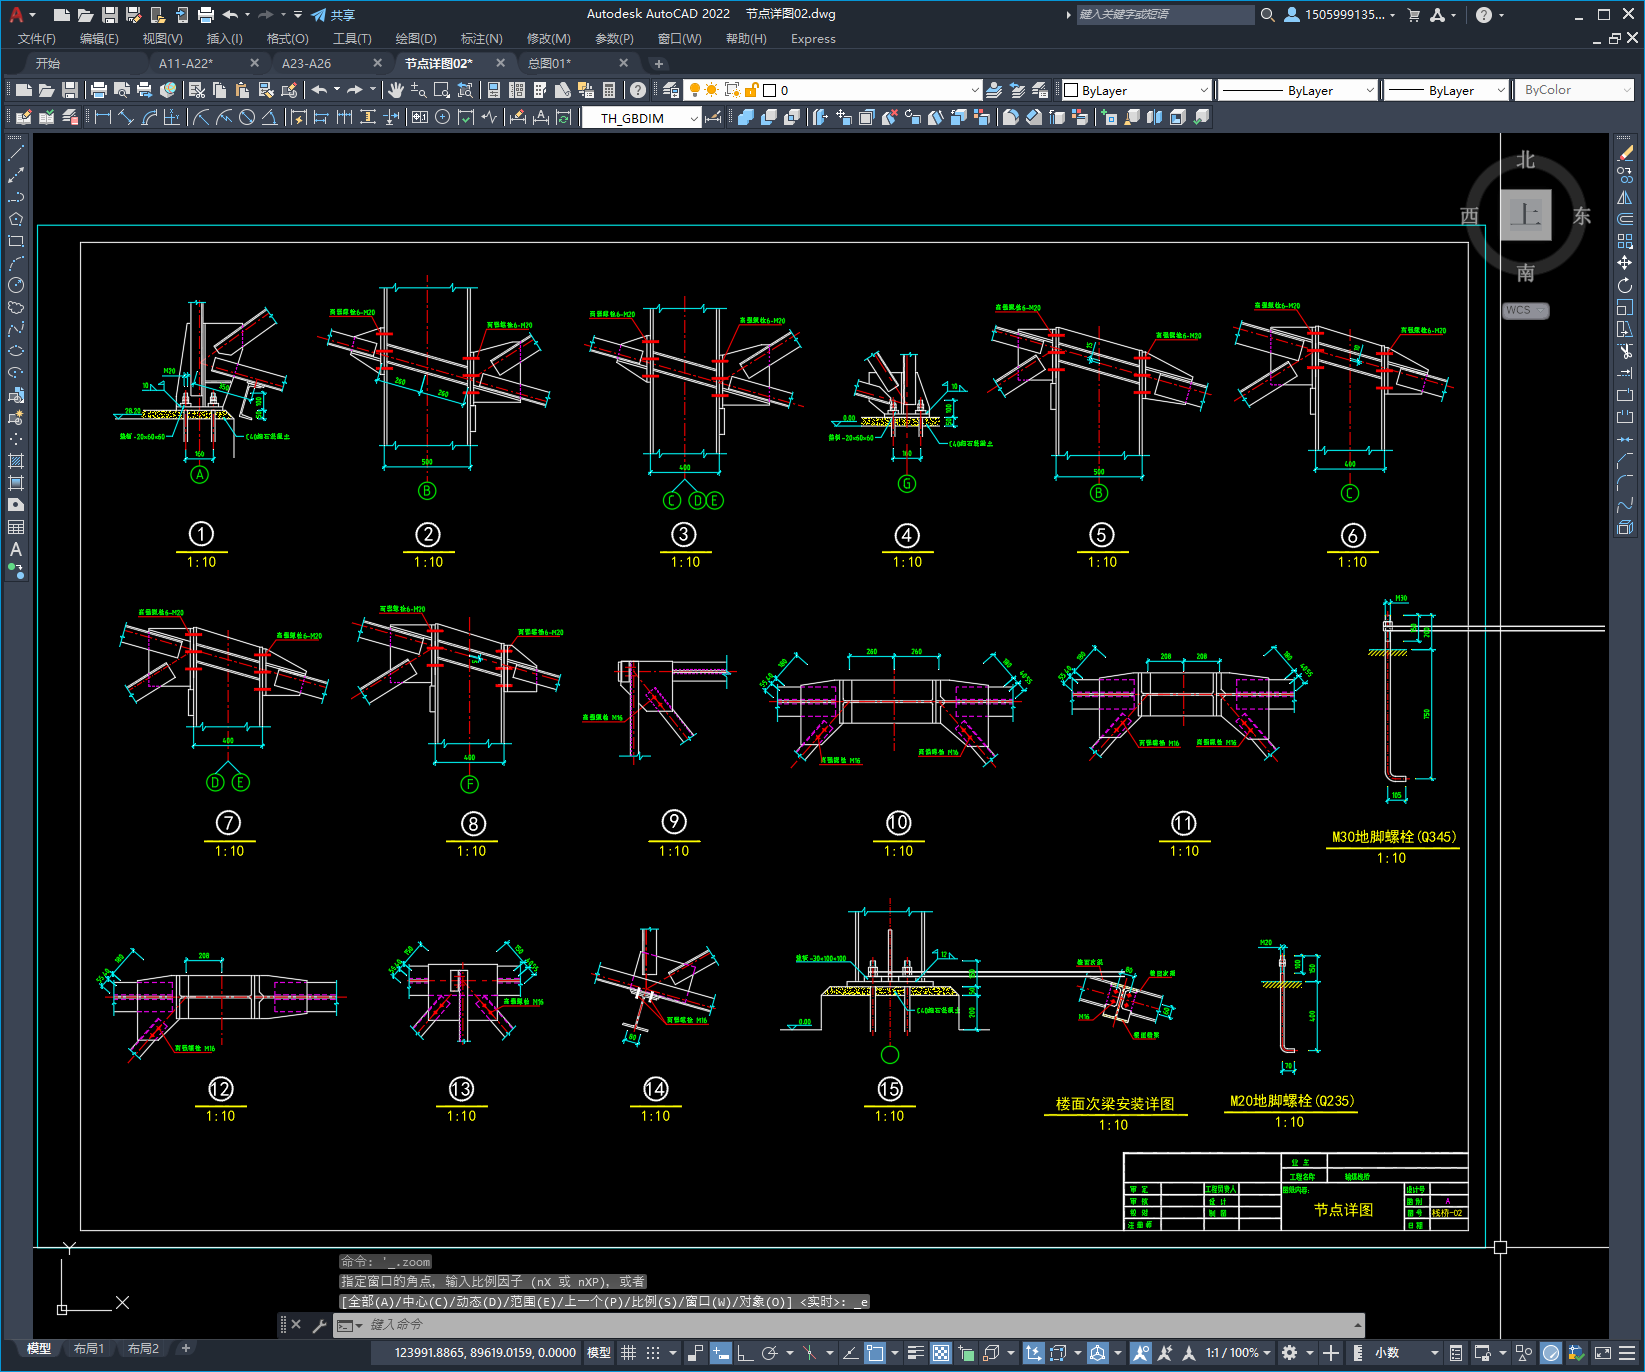Open the 文件(F) menu
This screenshot has height=1372, width=1645.
click(37, 39)
